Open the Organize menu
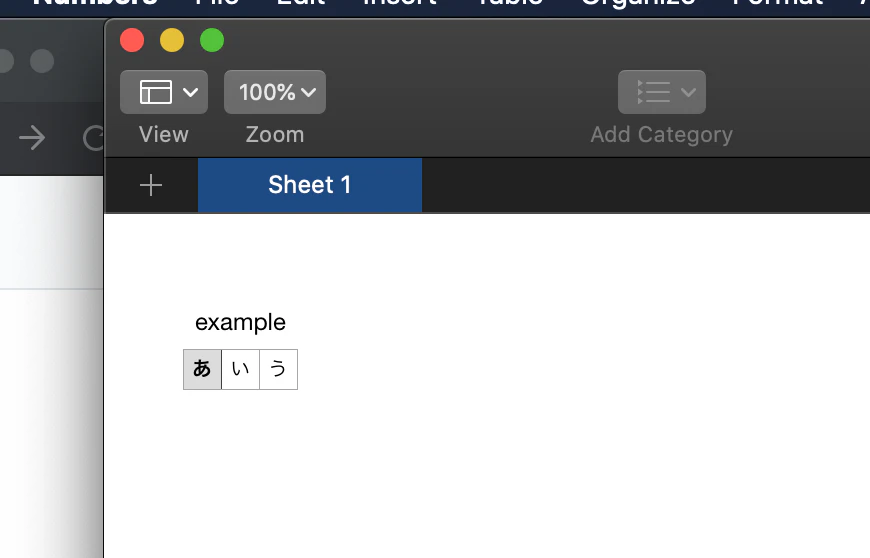Image resolution: width=870 pixels, height=558 pixels. (x=637, y=3)
